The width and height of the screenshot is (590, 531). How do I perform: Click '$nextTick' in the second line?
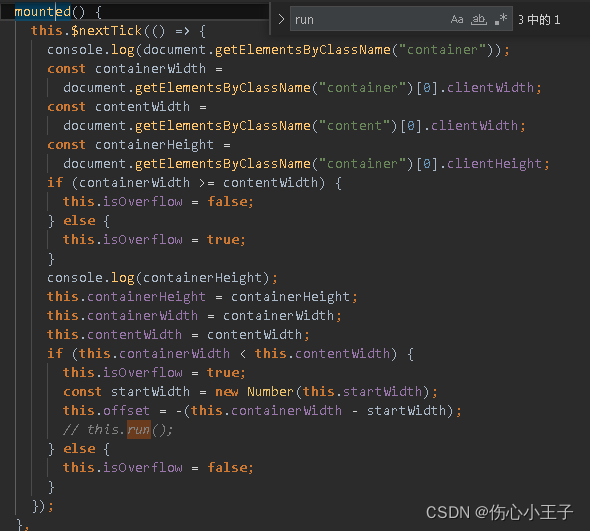click(106, 30)
